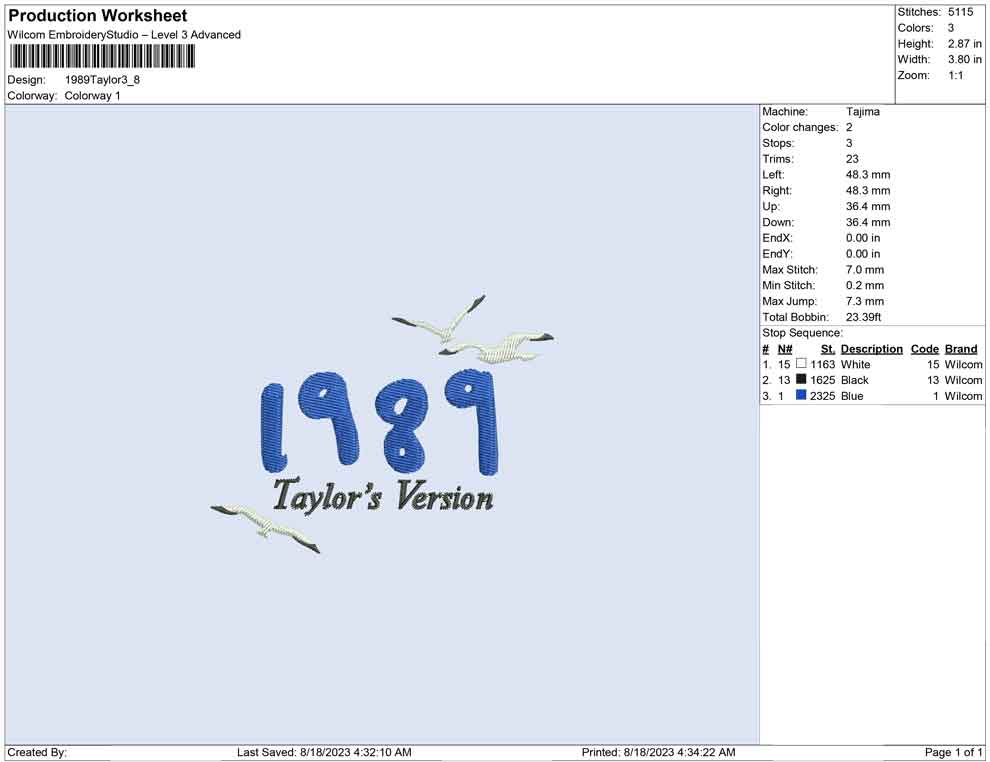
Task: Click the "Page 1 of 1" footer text
Action: [x=953, y=752]
